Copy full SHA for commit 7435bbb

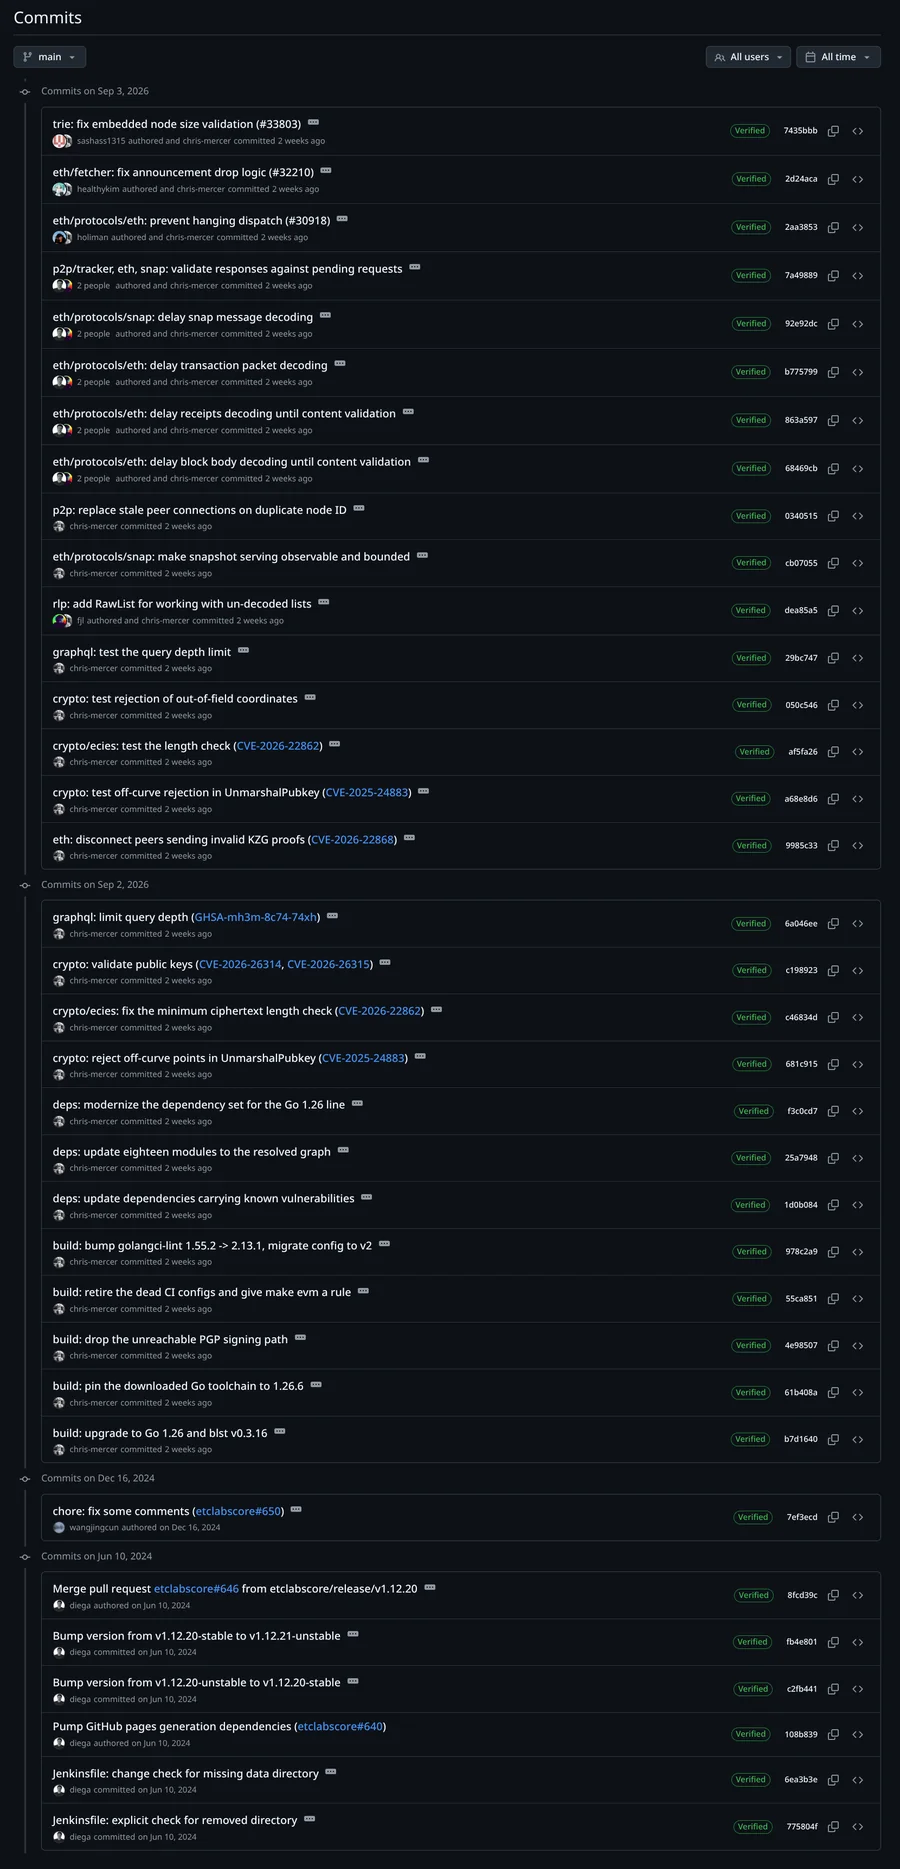(833, 131)
